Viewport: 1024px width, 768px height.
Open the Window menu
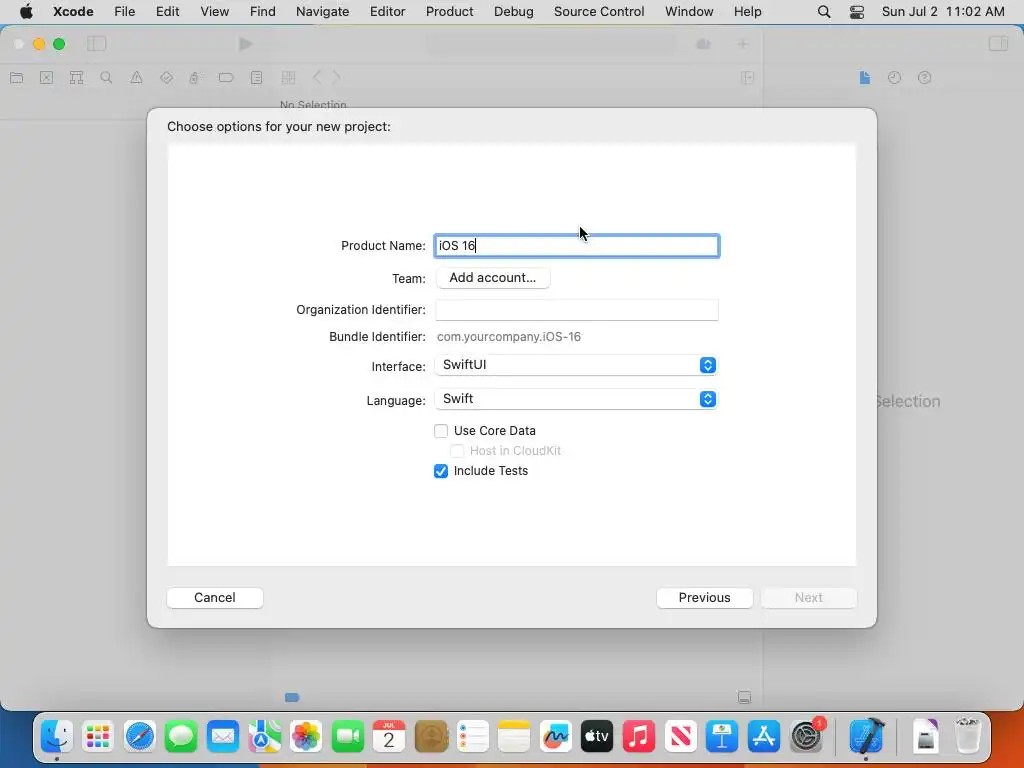click(689, 12)
